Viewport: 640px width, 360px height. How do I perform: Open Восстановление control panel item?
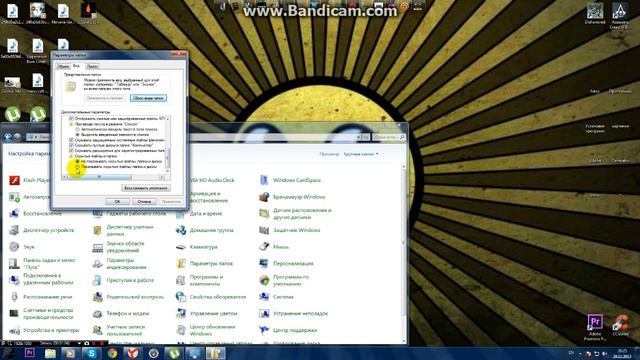tap(35, 213)
